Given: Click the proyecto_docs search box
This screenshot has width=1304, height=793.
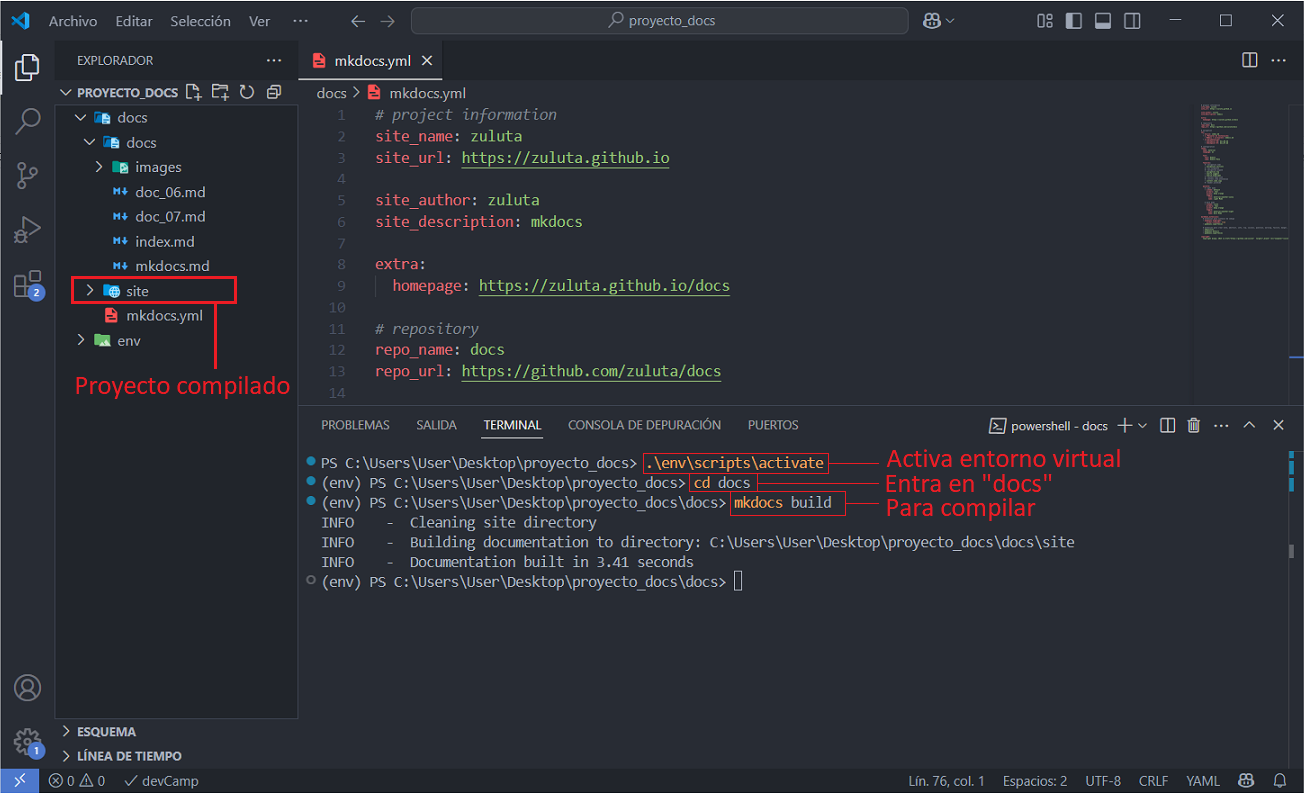Looking at the screenshot, I should tap(660, 21).
